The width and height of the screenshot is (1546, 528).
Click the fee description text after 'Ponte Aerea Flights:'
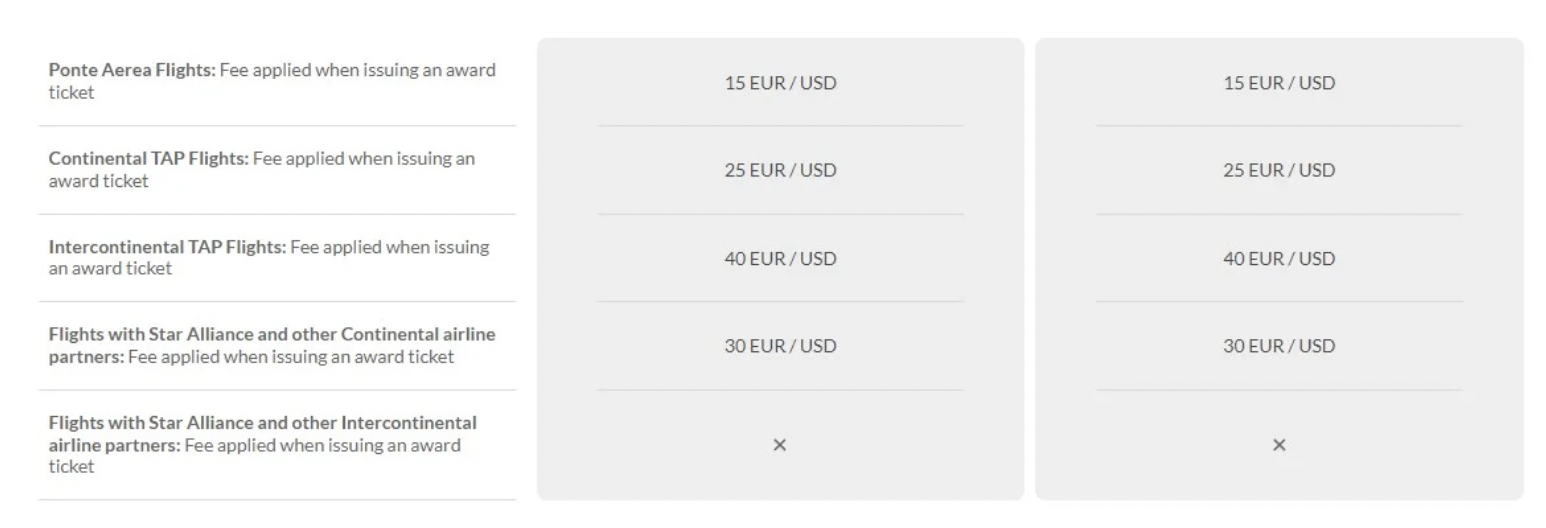pyautogui.click(x=357, y=71)
